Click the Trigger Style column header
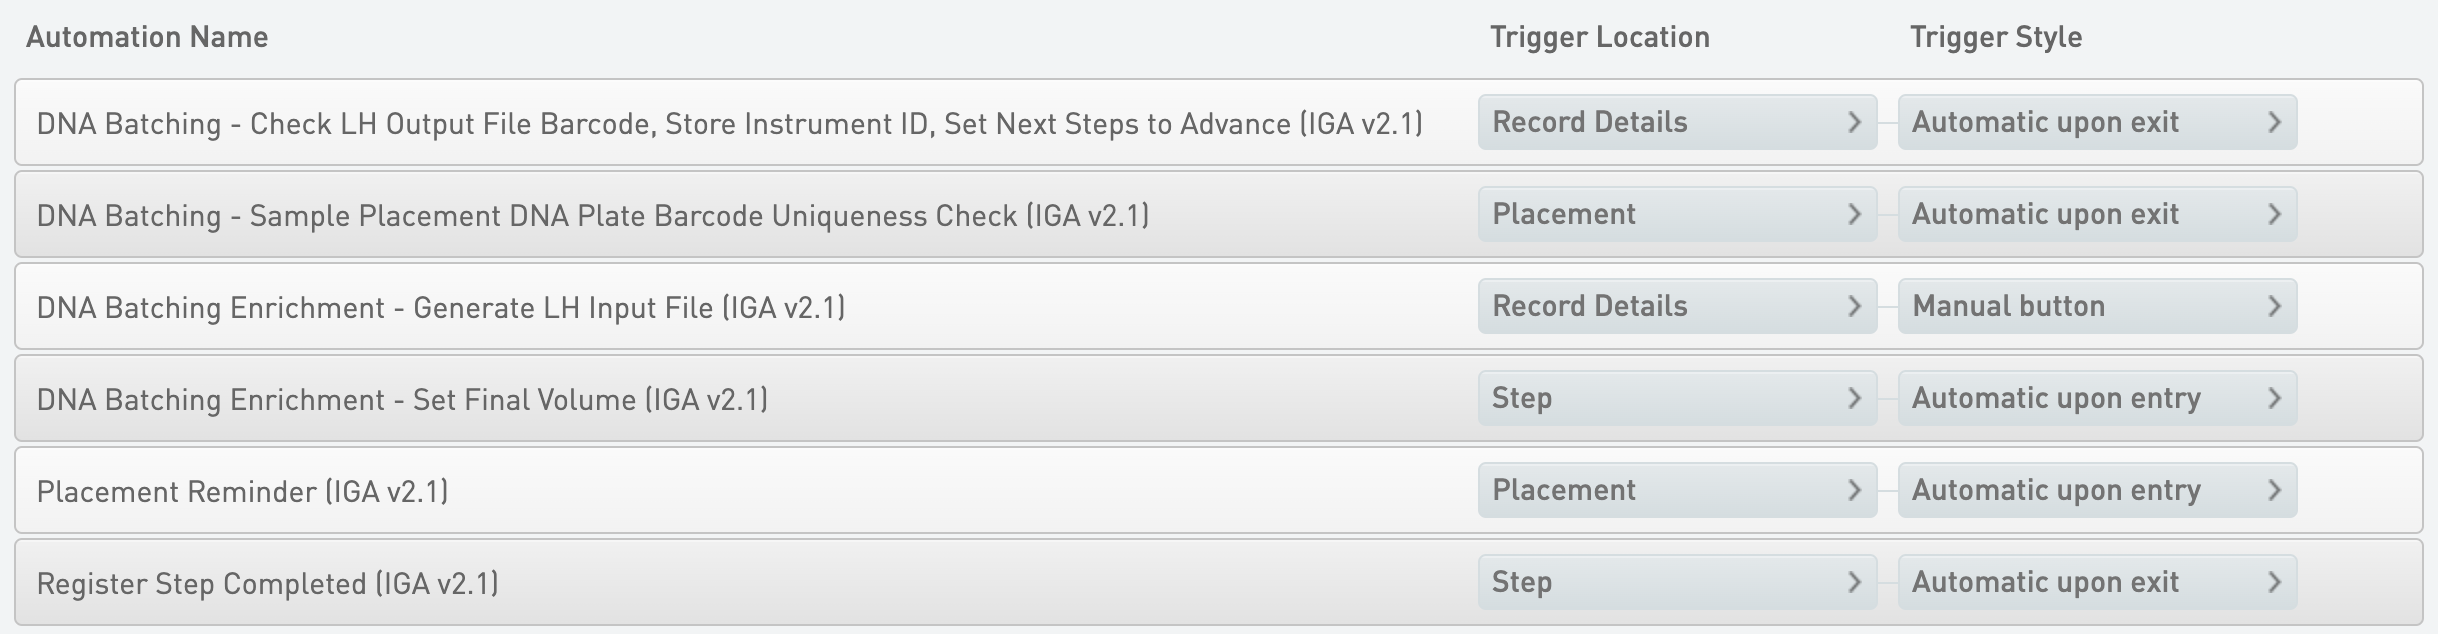The width and height of the screenshot is (2438, 634). (x=1995, y=37)
